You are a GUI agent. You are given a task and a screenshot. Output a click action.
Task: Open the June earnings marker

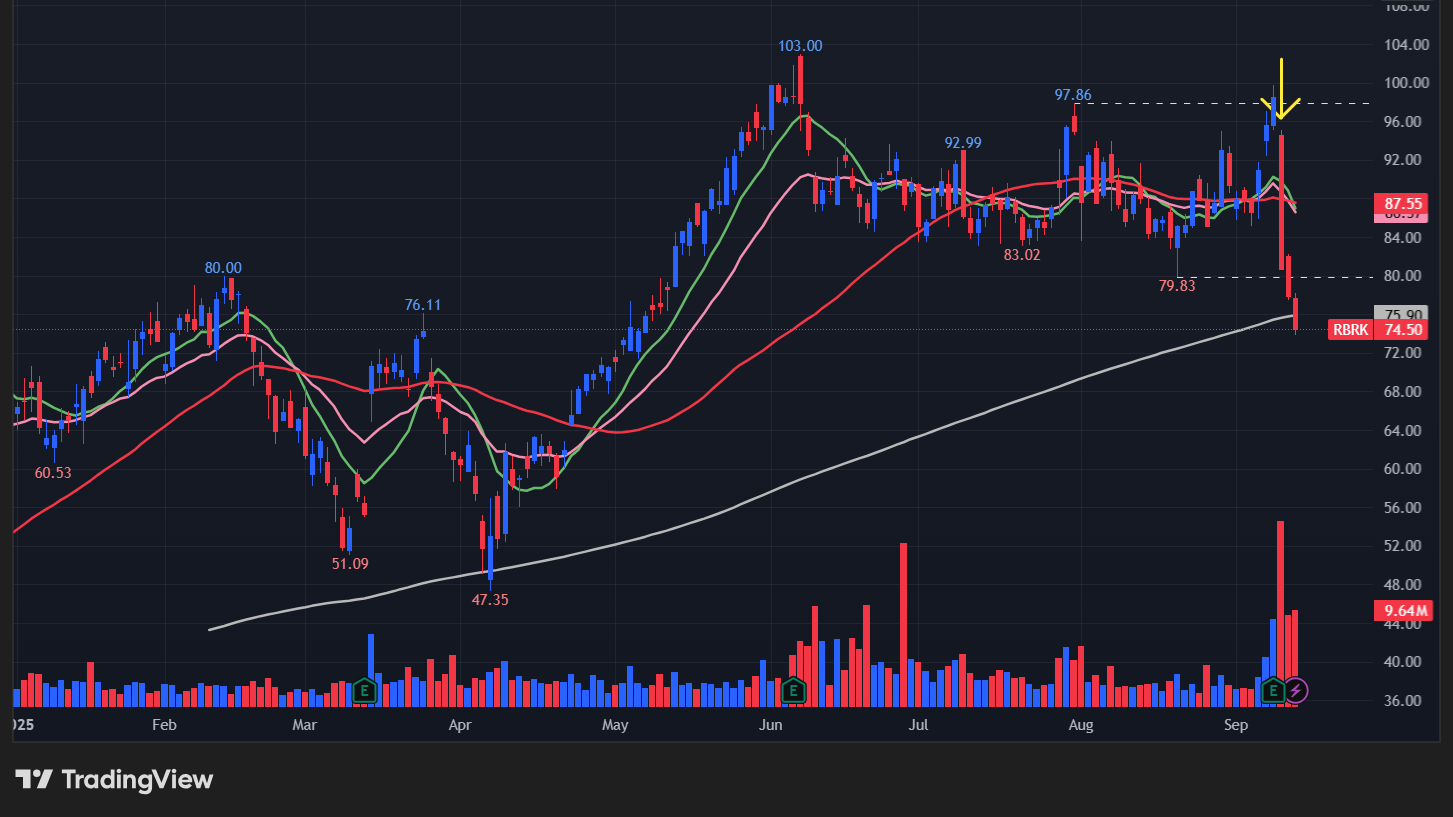click(793, 690)
